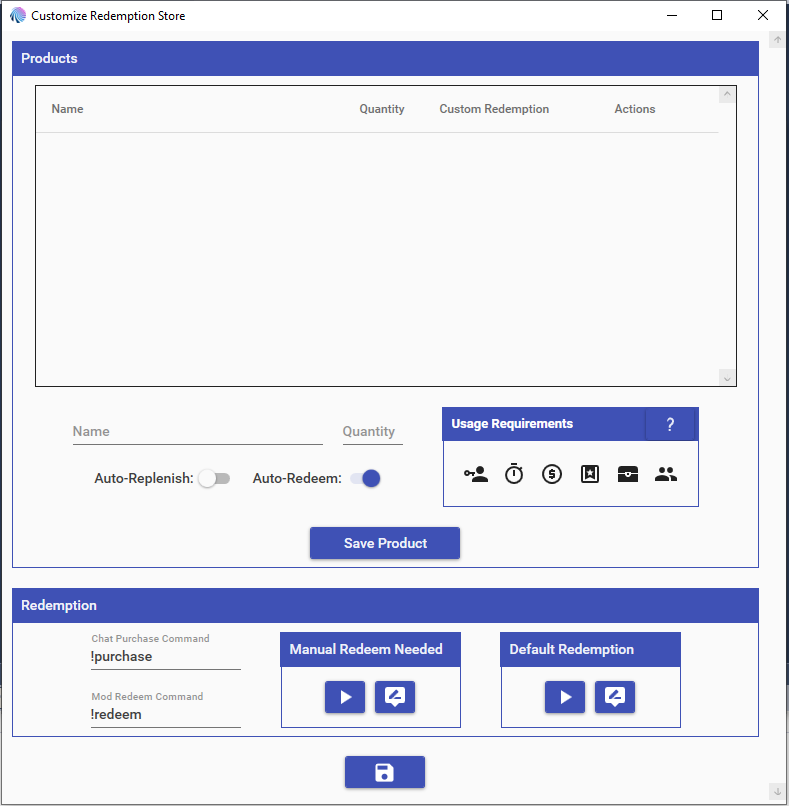Click the Chat Purchase Command field
Image resolution: width=789 pixels, height=806 pixels.
(165, 657)
